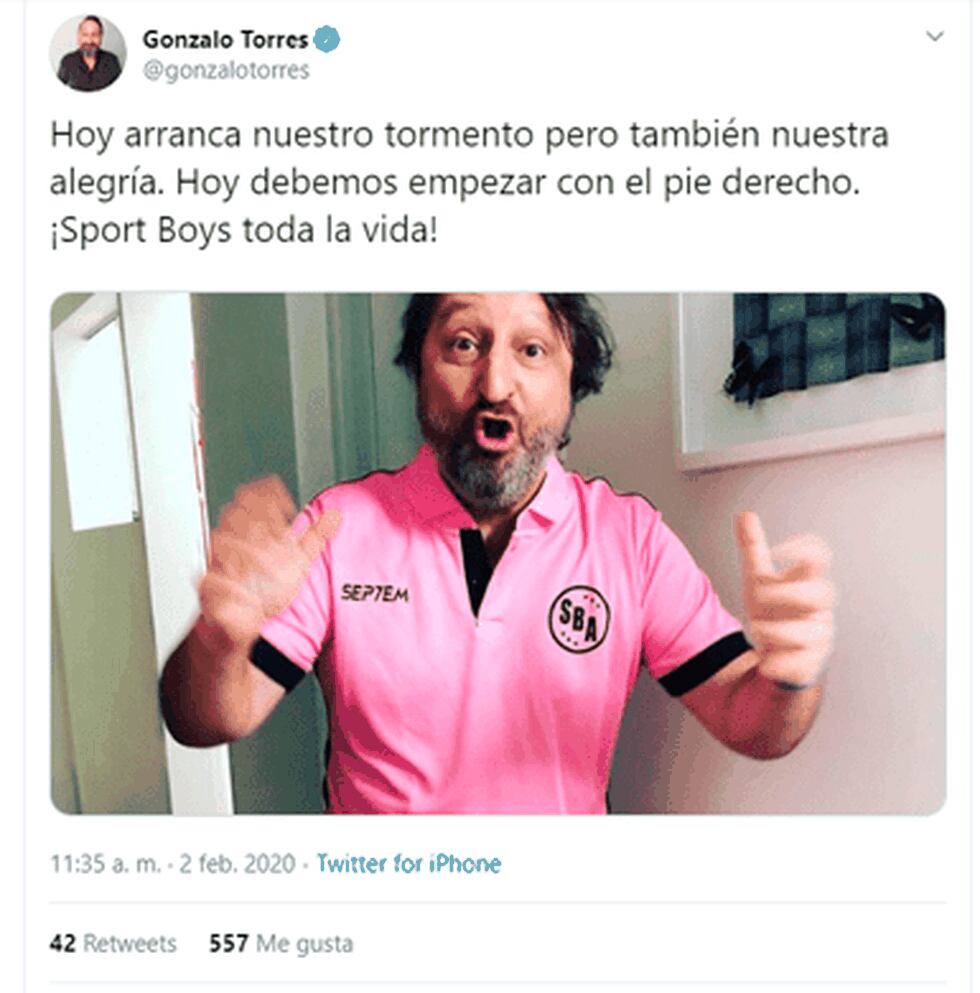Click the SEP7EM logo on shirt
Image resolution: width=980 pixels, height=993 pixels.
[374, 593]
